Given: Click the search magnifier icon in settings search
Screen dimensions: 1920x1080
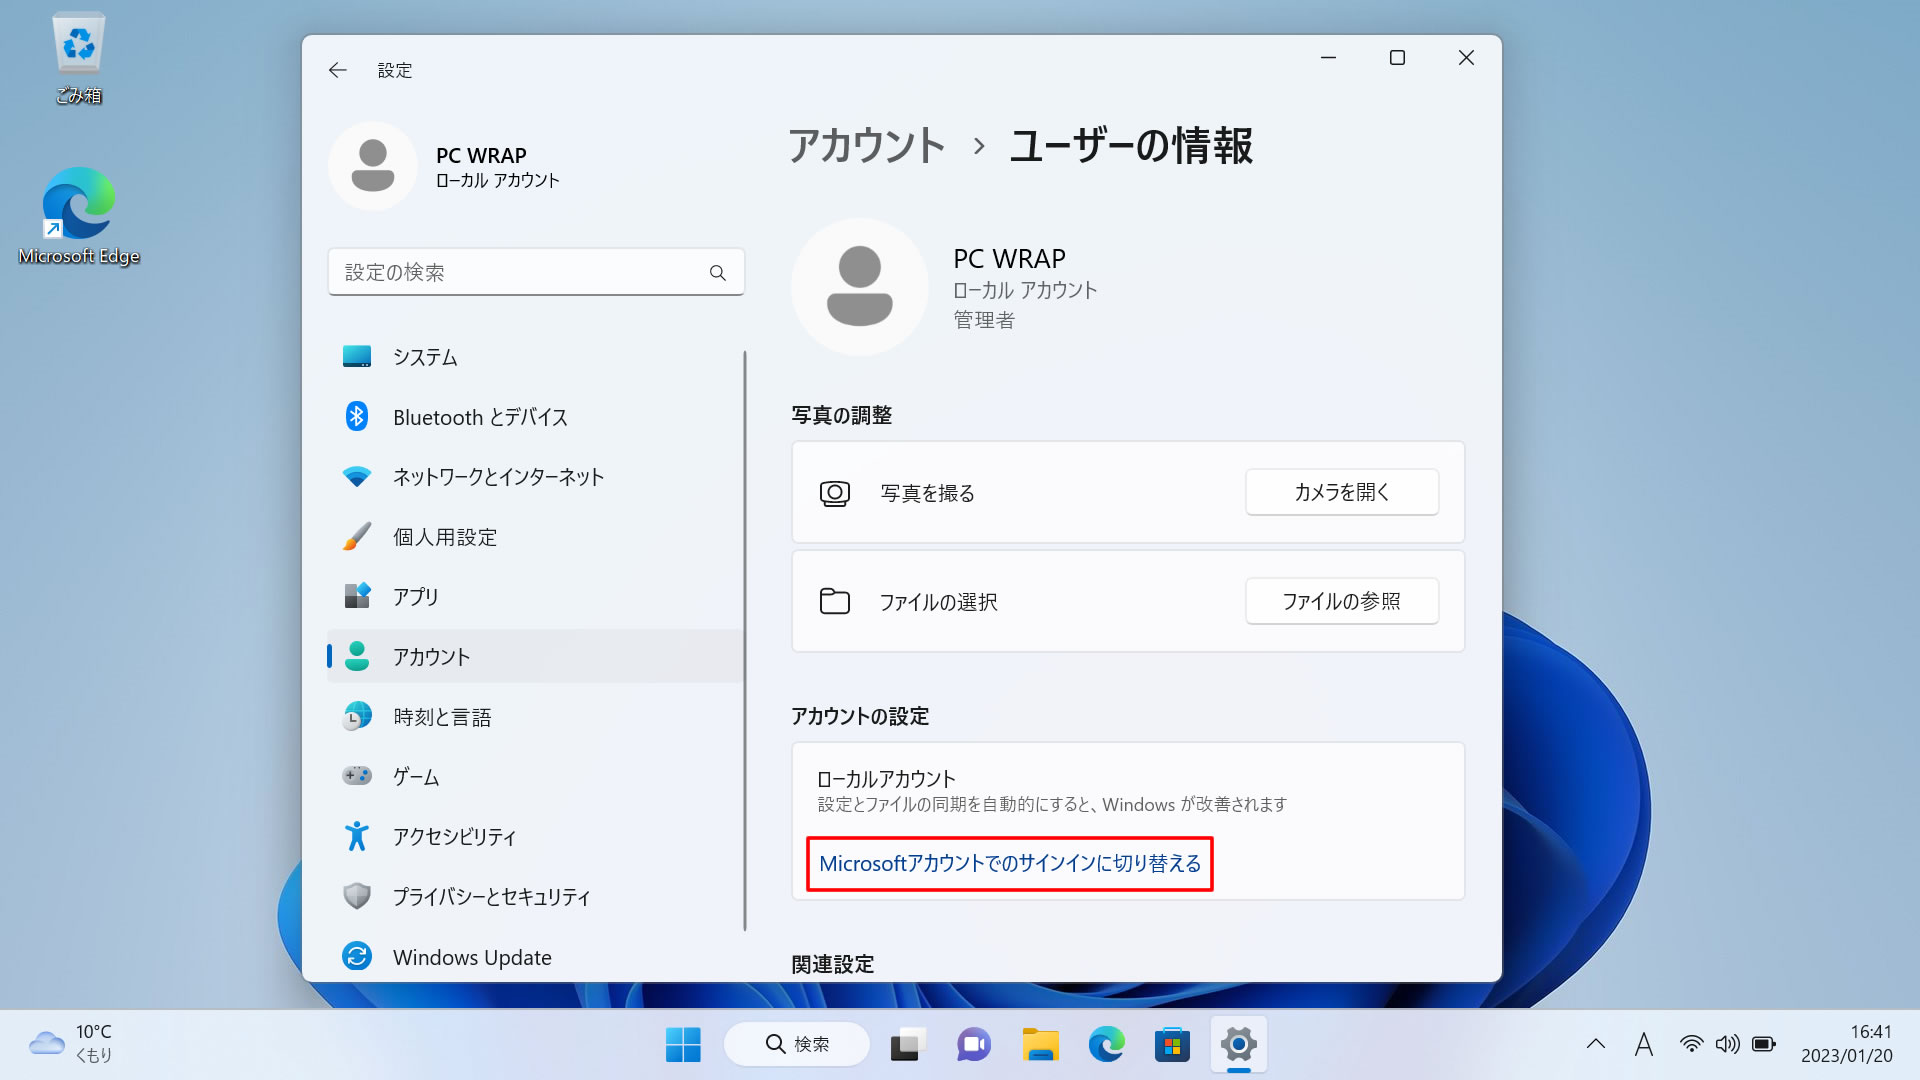Looking at the screenshot, I should pos(717,273).
